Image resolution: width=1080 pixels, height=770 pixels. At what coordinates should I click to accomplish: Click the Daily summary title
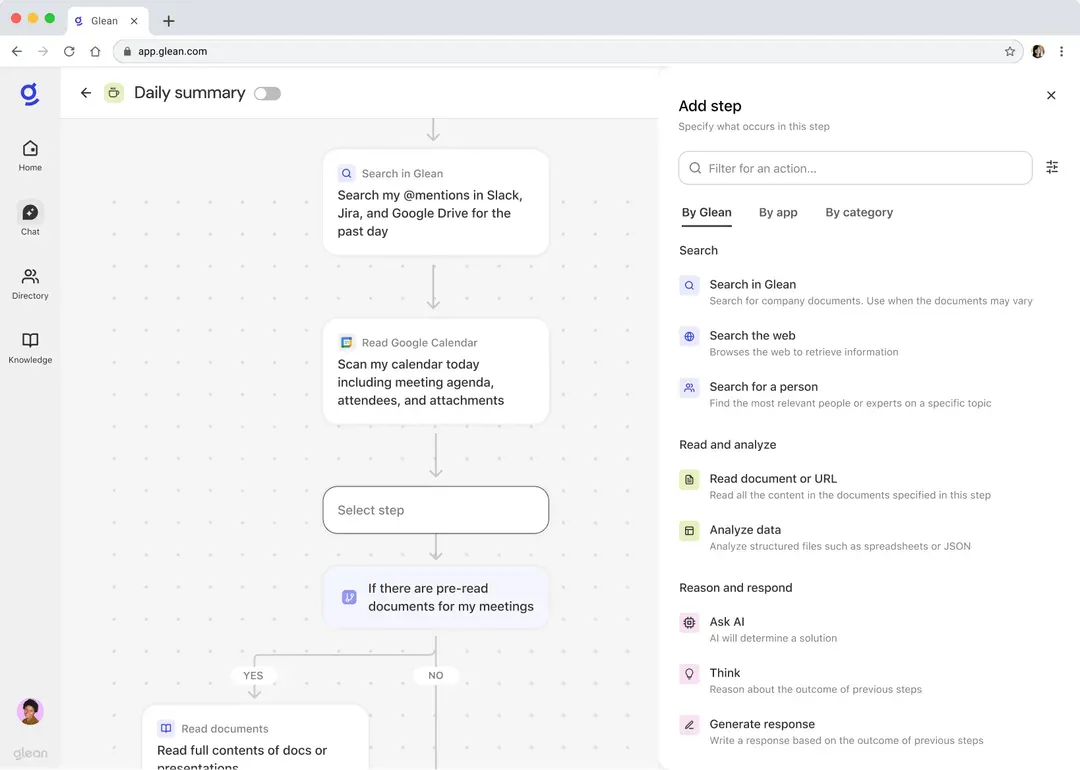[189, 93]
